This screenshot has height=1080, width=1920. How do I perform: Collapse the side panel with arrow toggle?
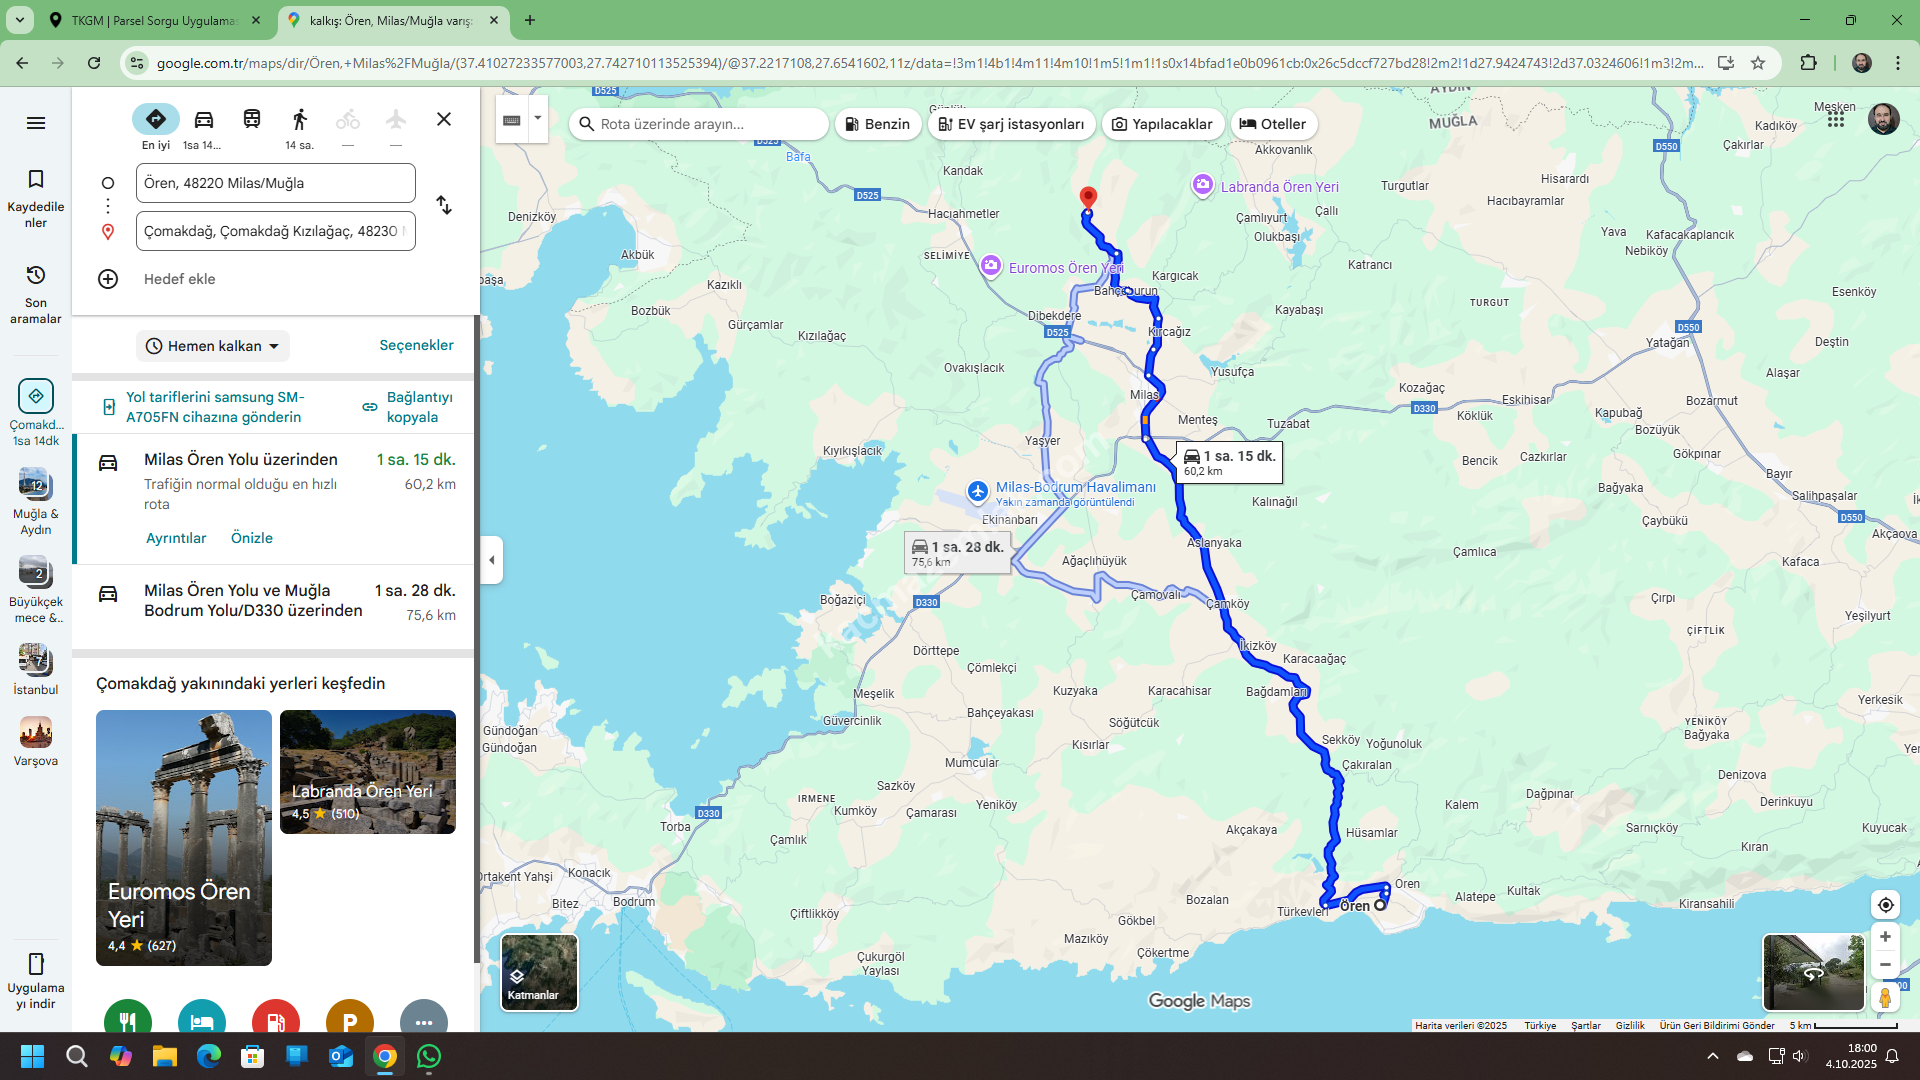pyautogui.click(x=491, y=560)
